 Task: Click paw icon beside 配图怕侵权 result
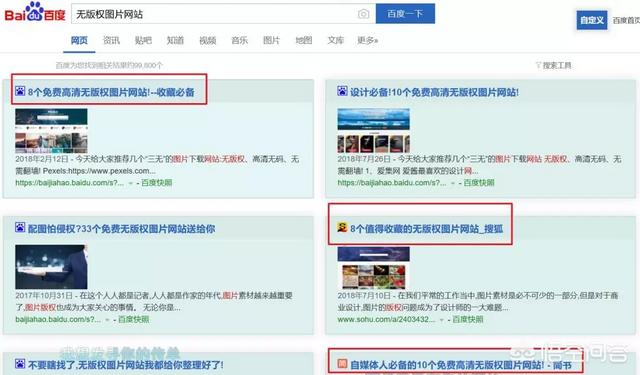[x=20, y=227]
